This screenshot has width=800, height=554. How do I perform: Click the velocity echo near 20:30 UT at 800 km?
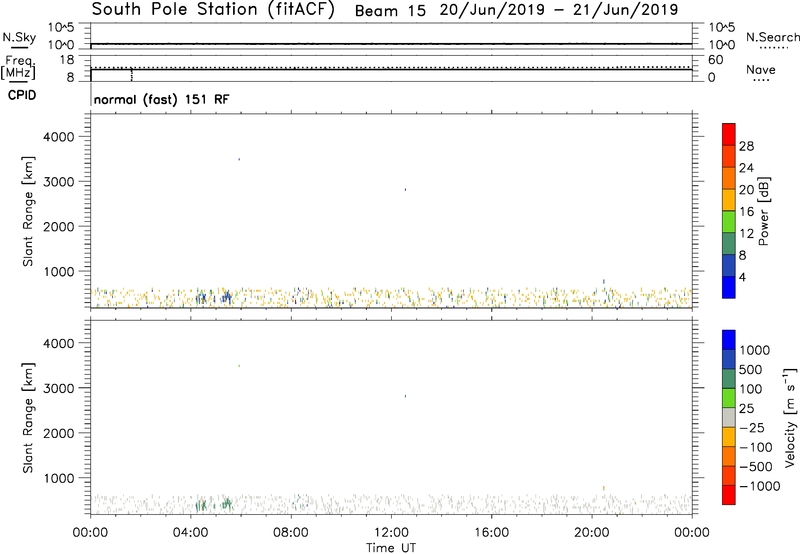coord(604,488)
